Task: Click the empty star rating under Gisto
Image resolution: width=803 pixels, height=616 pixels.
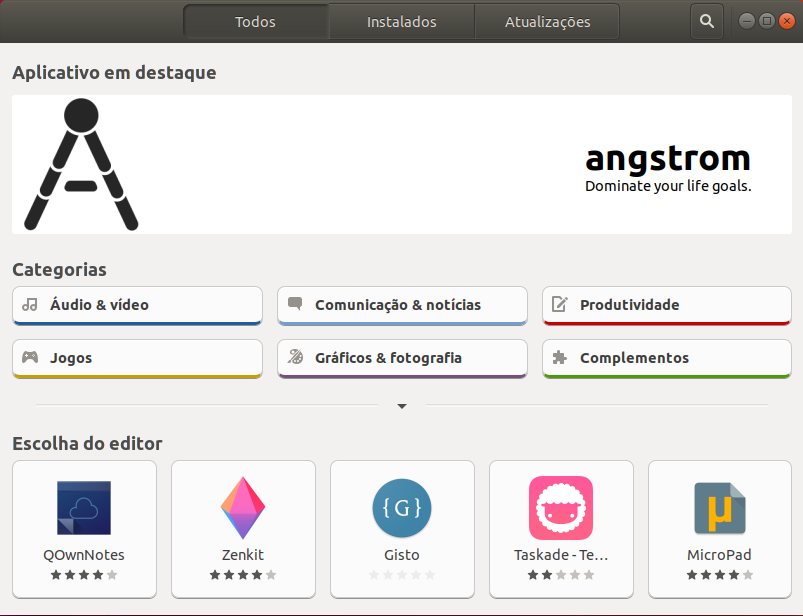Action: [402, 575]
